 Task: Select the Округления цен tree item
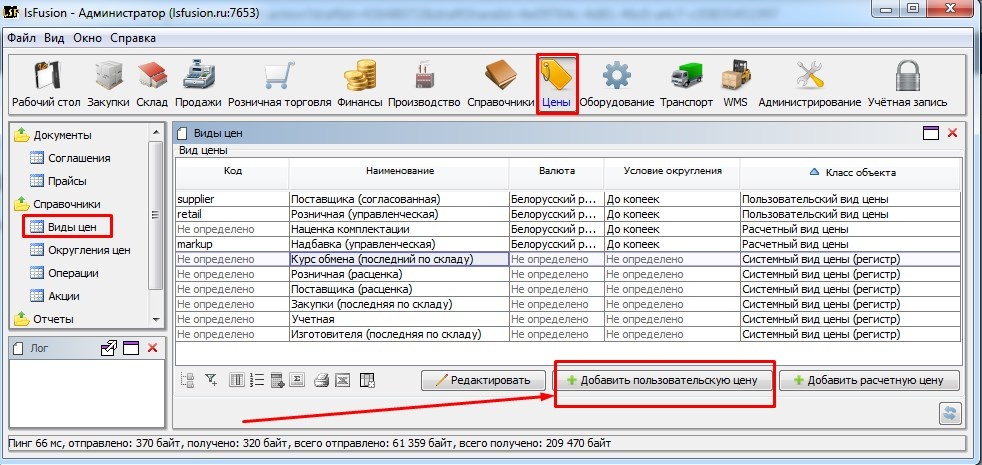pyautogui.click(x=89, y=250)
